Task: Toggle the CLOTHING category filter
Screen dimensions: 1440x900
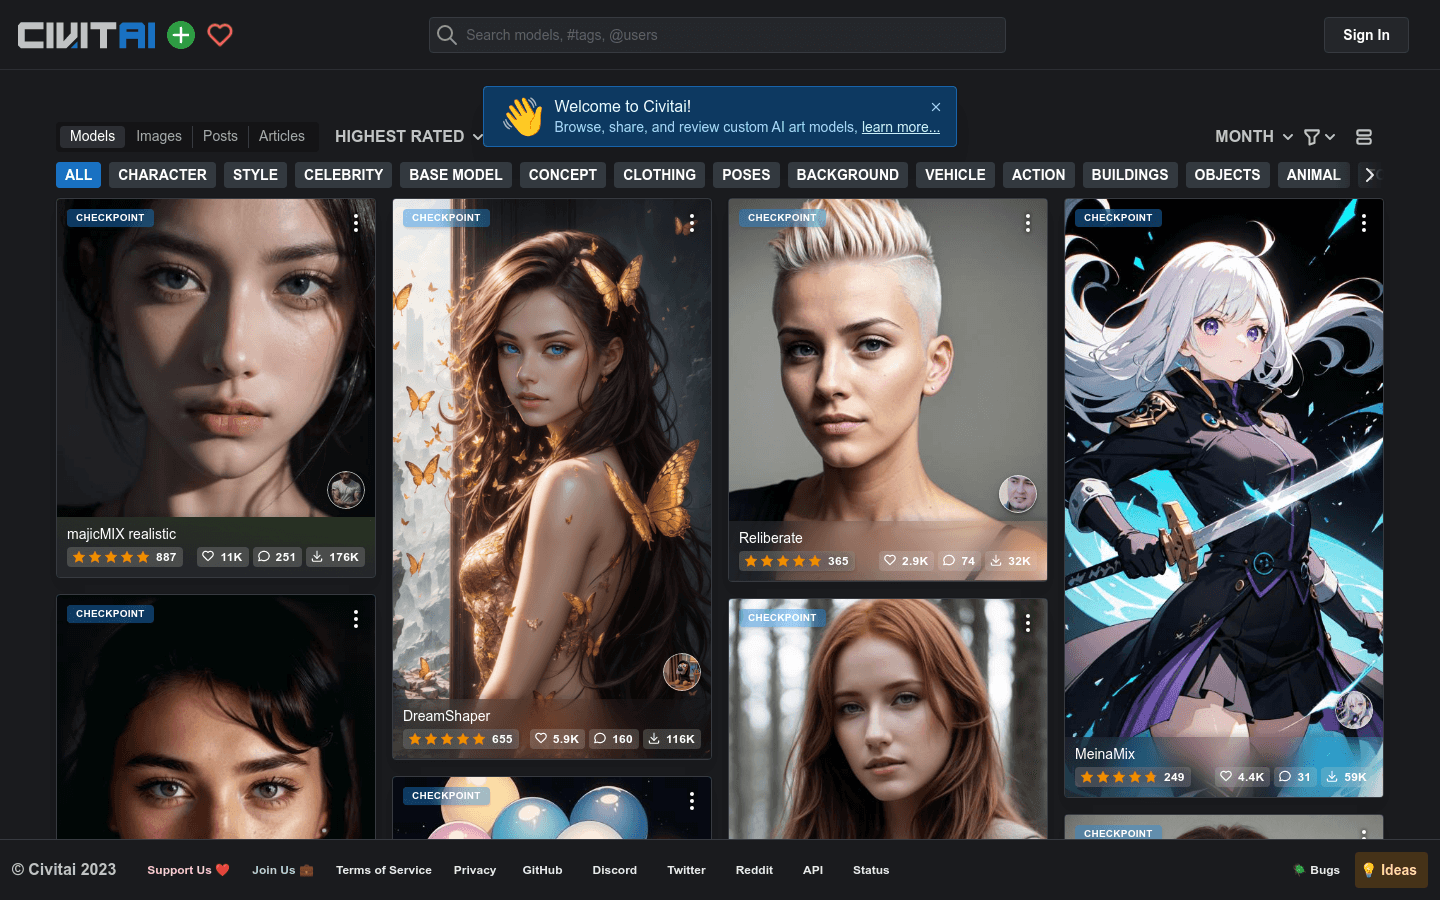Action: coord(659,175)
